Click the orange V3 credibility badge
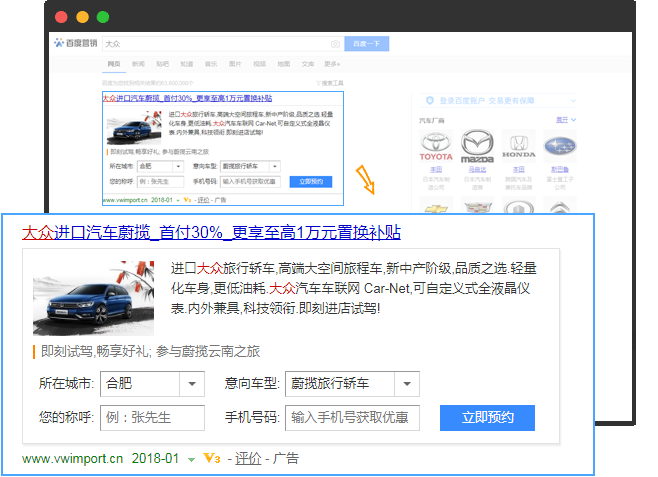Viewport: 658px width, 477px height. pyautogui.click(x=211, y=459)
